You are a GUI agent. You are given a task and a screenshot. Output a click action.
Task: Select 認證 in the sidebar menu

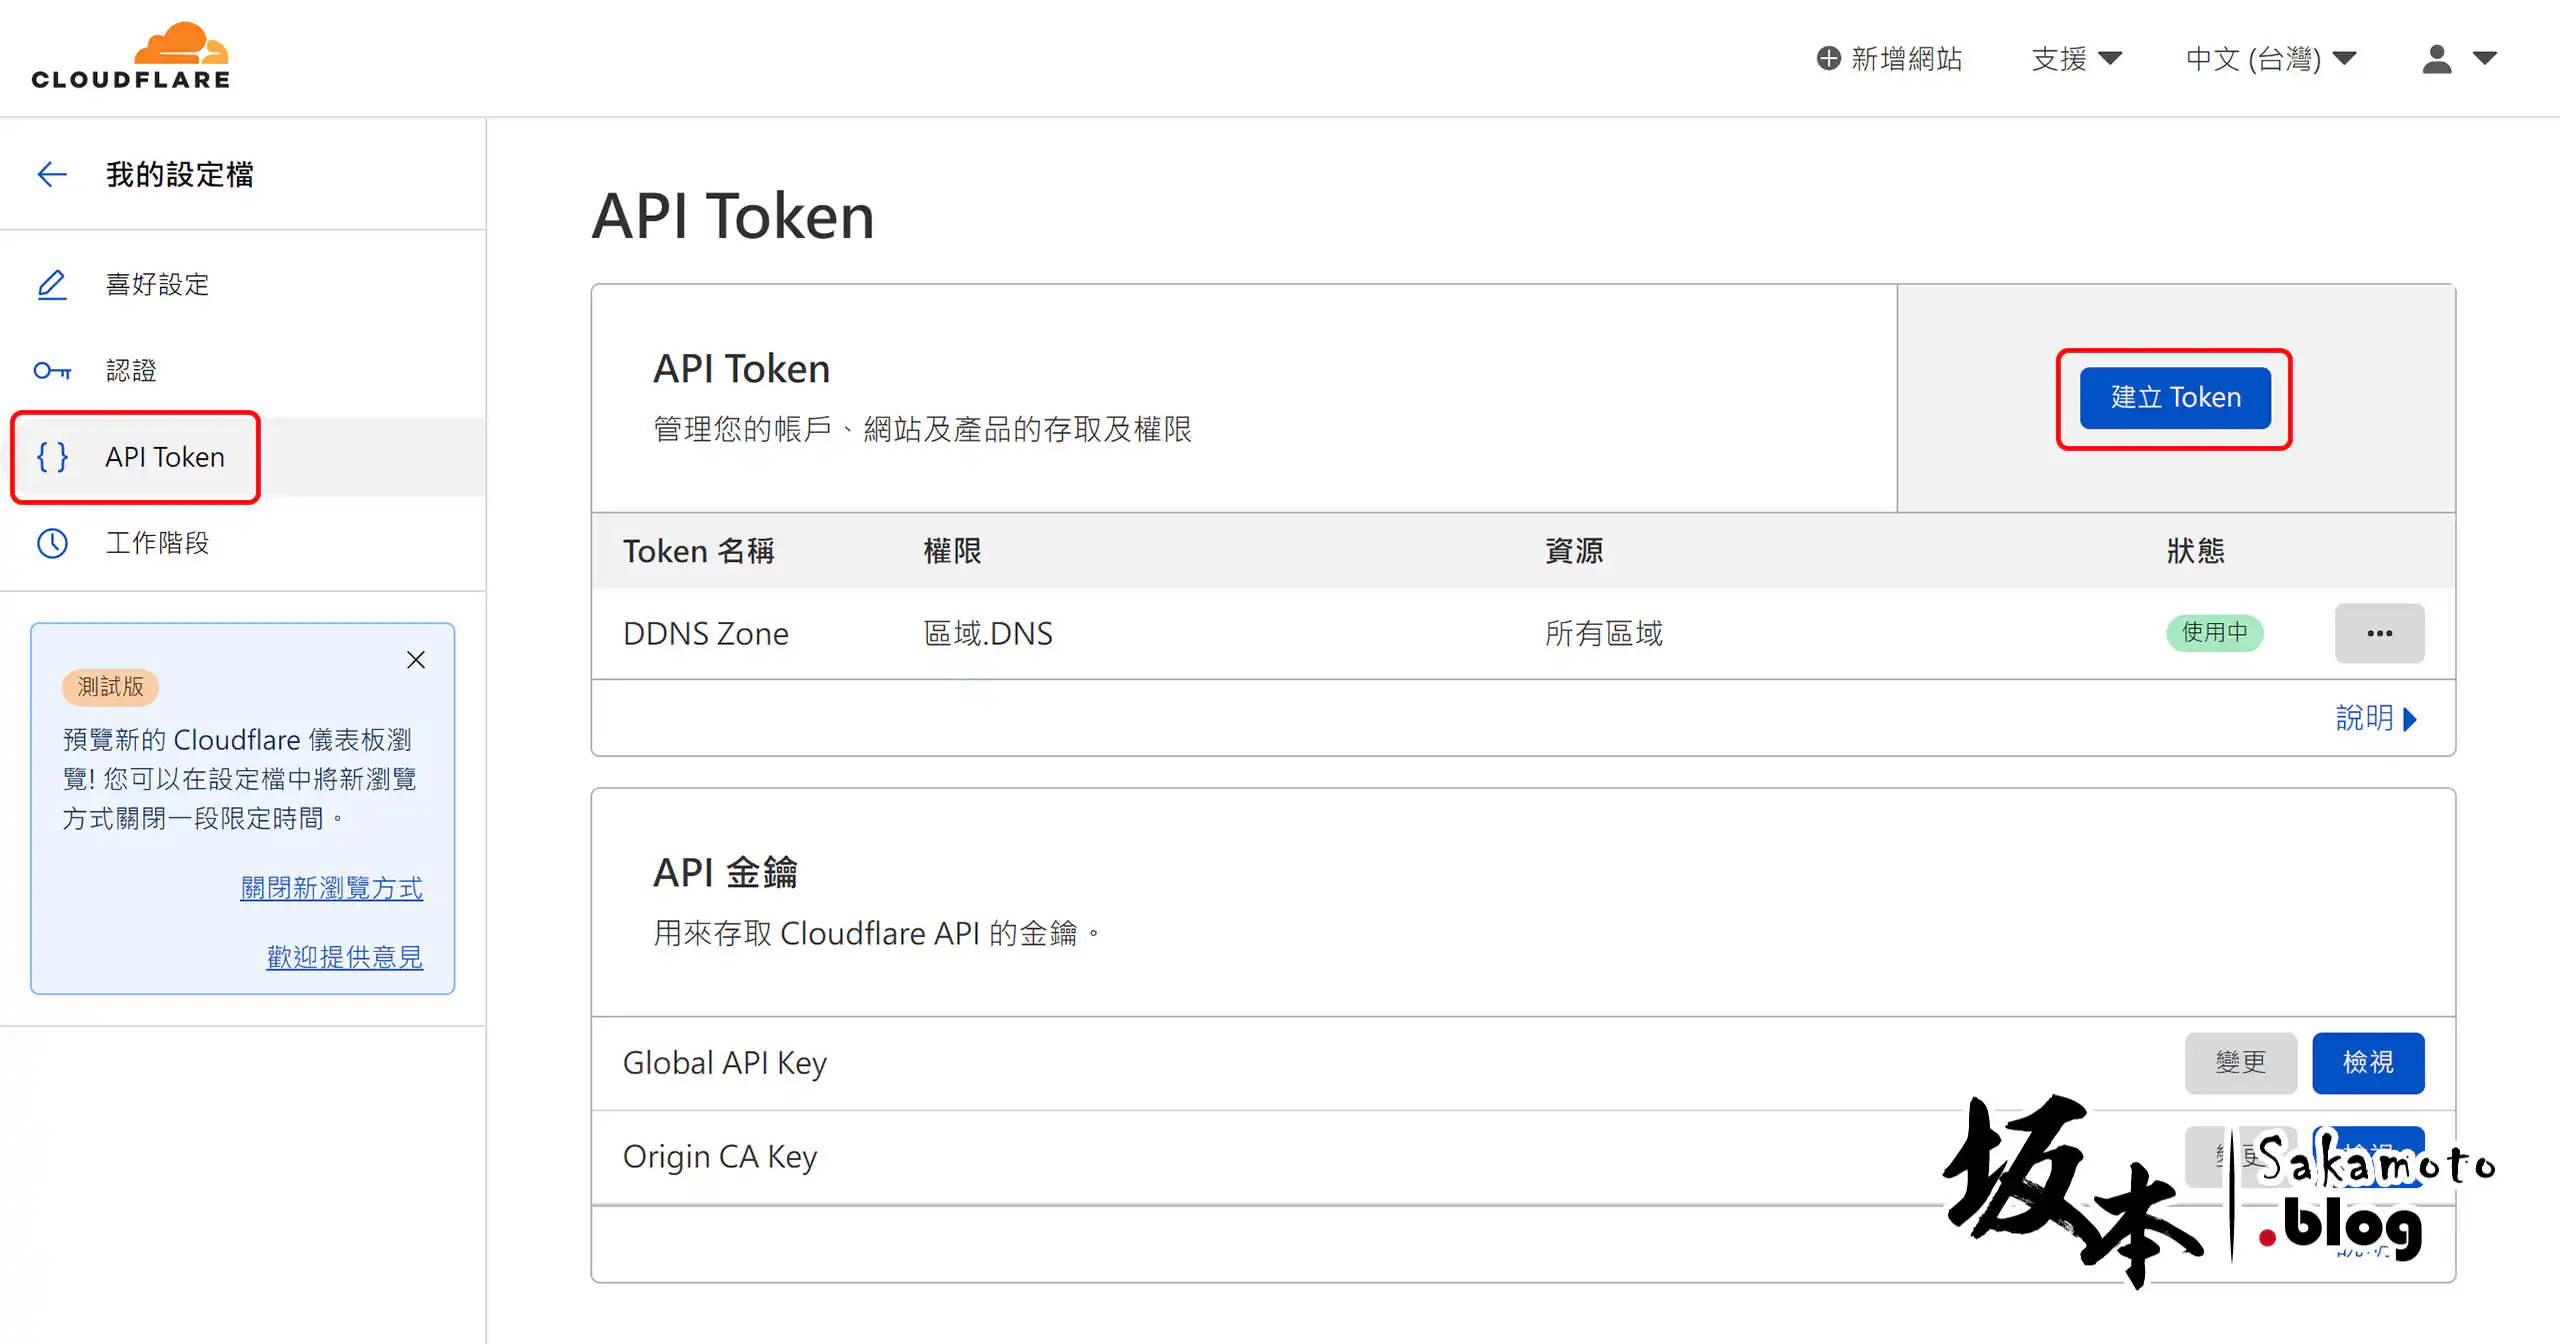click(131, 371)
